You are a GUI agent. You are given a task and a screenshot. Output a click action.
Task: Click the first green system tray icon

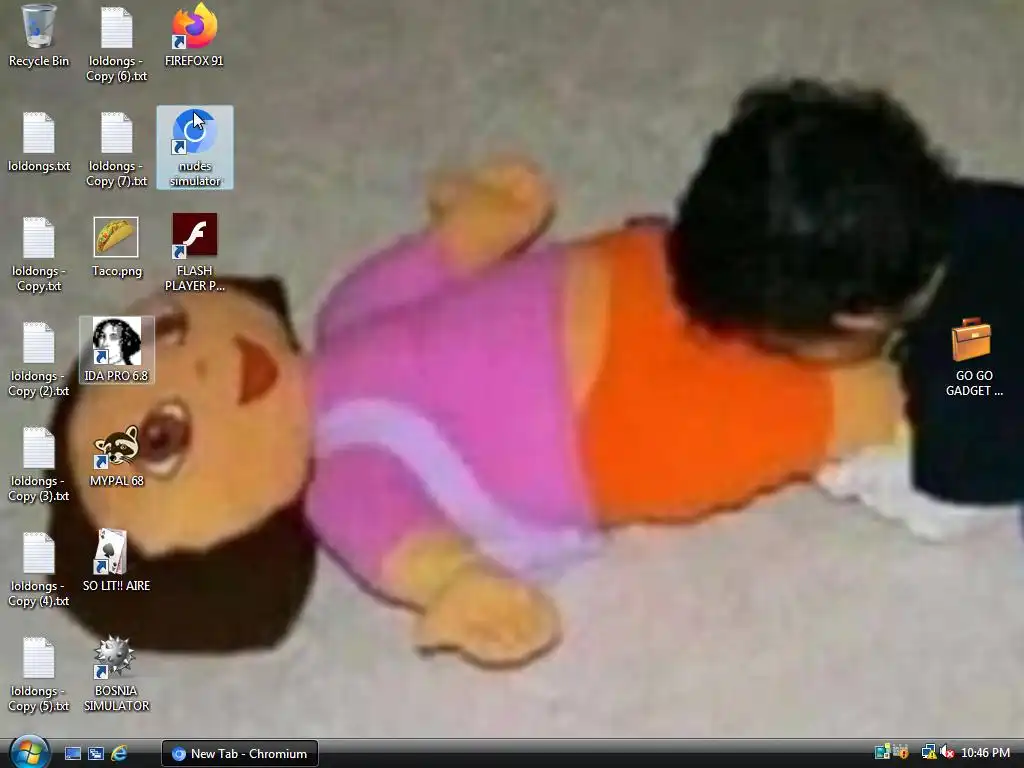pyautogui.click(x=882, y=752)
